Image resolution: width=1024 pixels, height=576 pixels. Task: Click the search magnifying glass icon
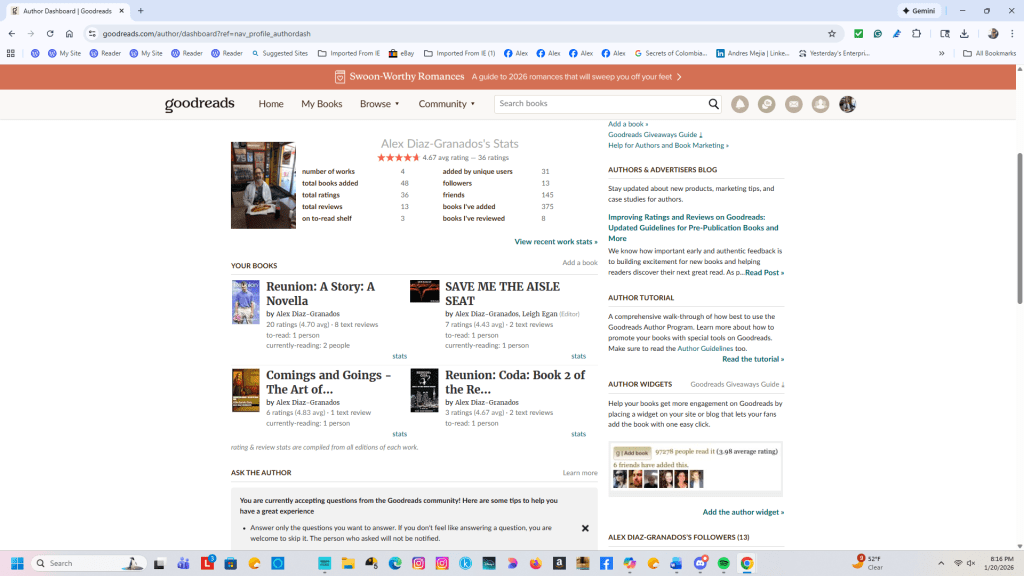714,104
